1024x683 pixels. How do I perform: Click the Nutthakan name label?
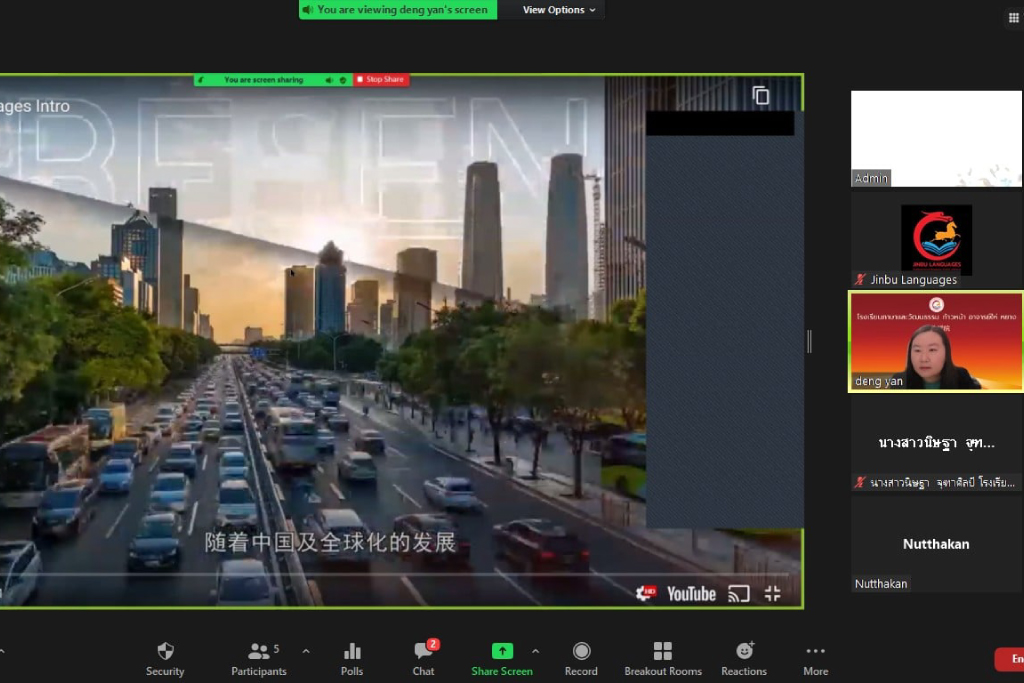(880, 584)
